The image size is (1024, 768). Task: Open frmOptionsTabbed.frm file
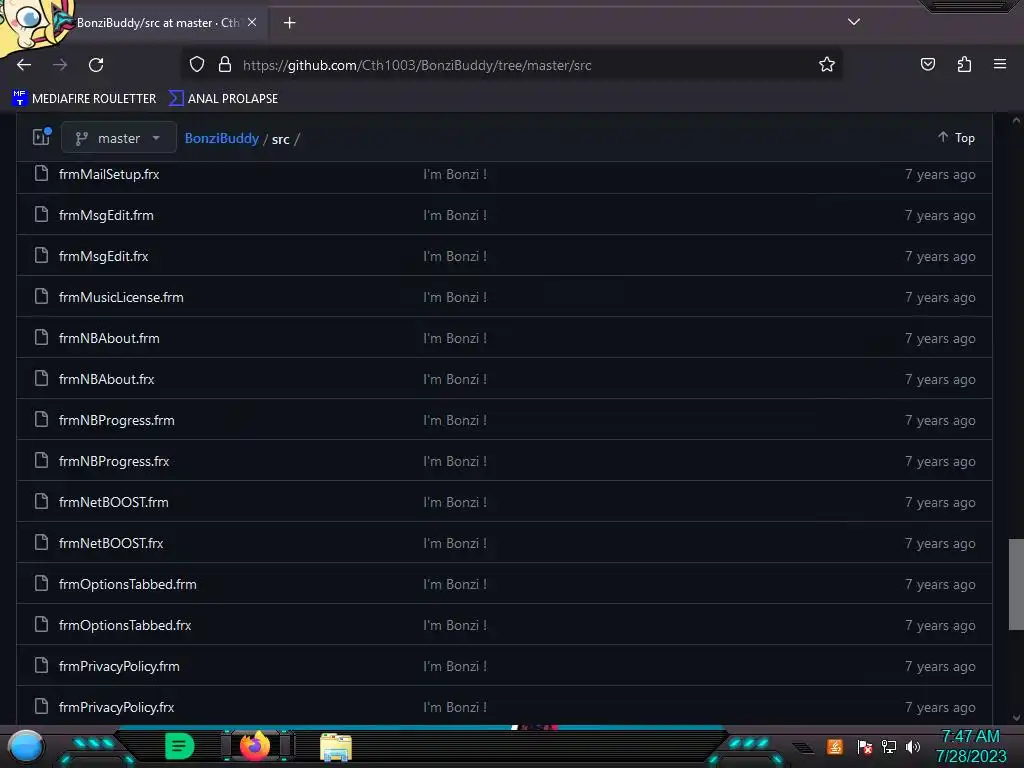128,584
